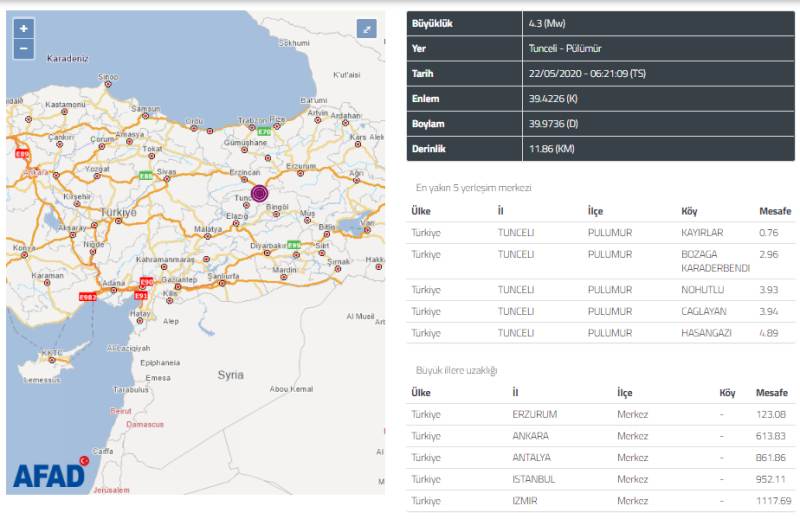Click Mesafe header in nearest settlements table

click(x=773, y=211)
